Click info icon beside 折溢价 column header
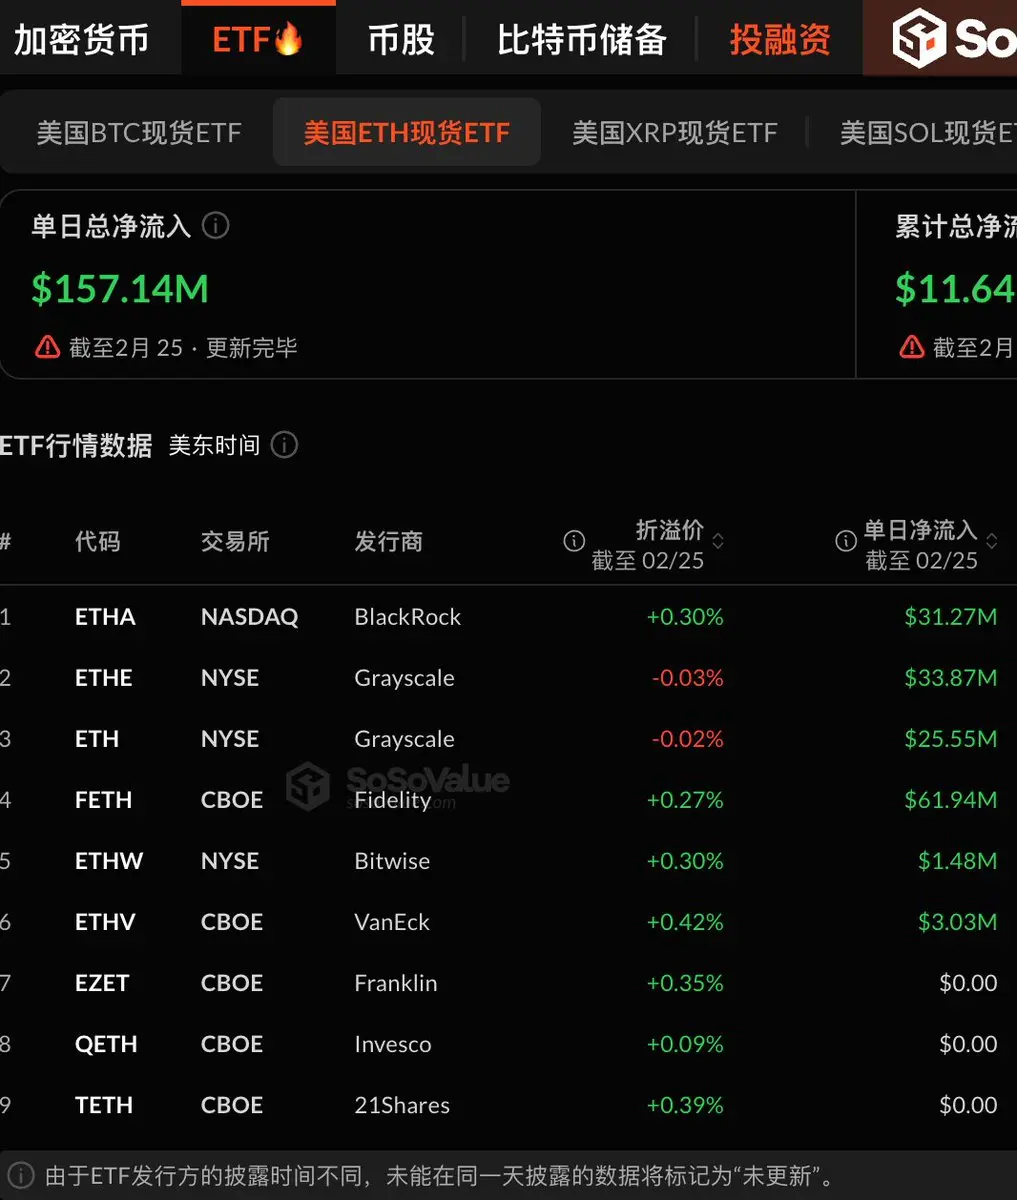1017x1200 pixels. pos(574,541)
